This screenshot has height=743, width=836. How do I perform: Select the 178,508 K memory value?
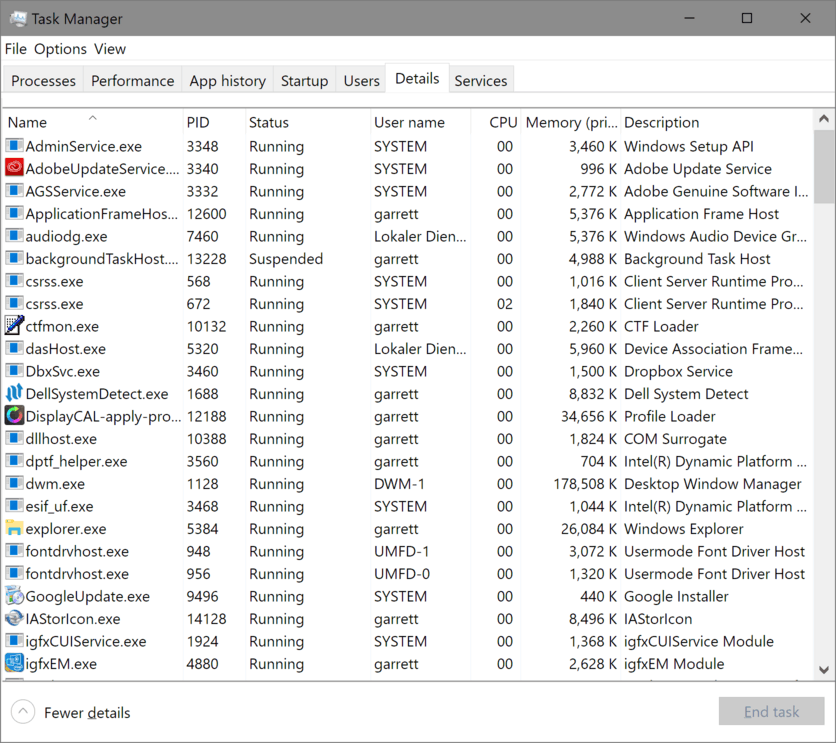point(585,483)
